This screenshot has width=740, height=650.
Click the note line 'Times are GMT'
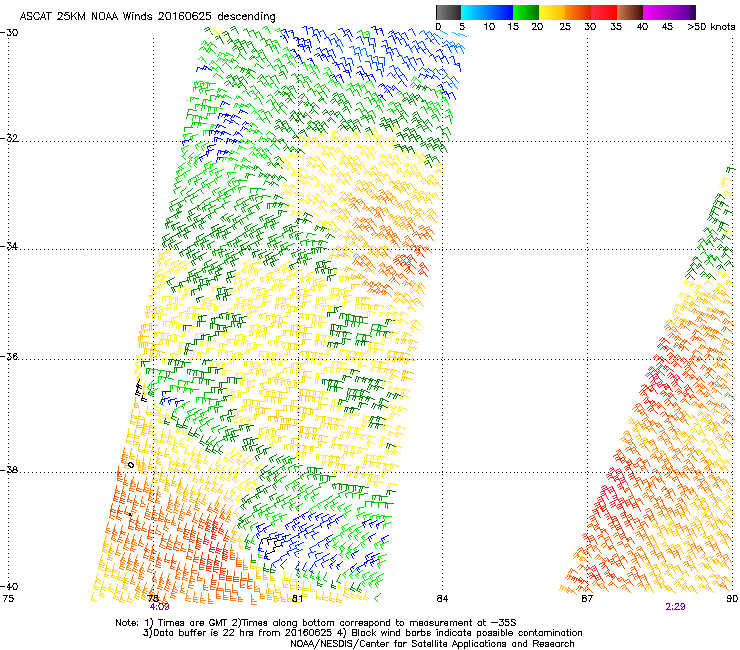(193, 623)
